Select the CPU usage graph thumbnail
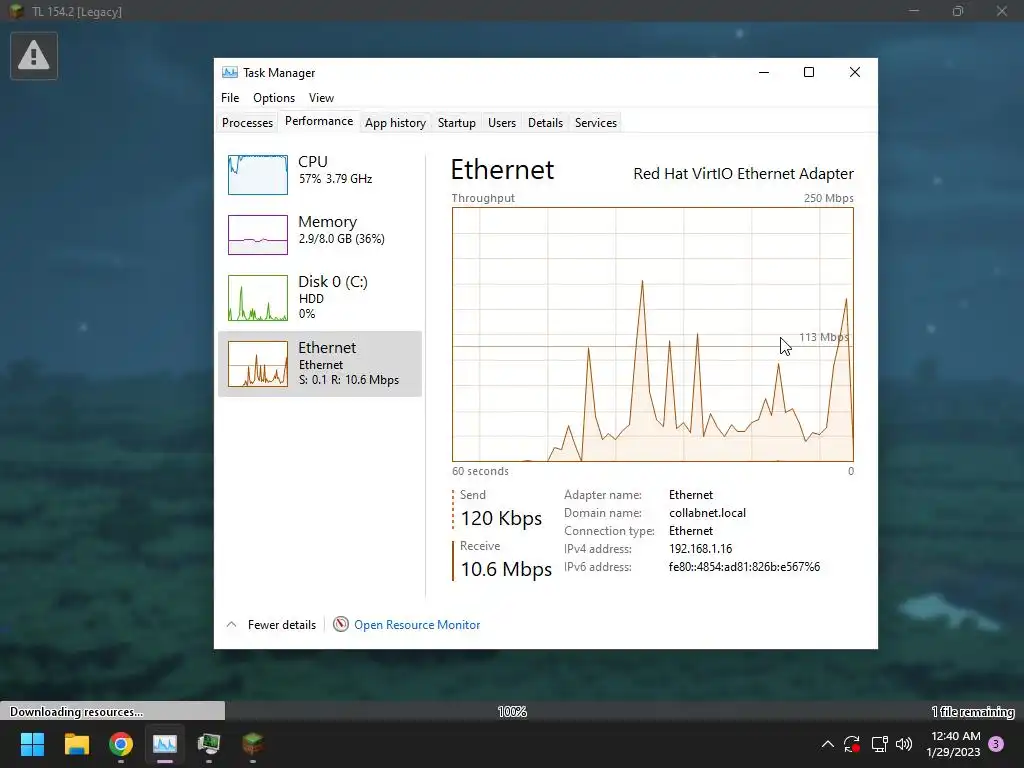The height and width of the screenshot is (768, 1024). 258,174
